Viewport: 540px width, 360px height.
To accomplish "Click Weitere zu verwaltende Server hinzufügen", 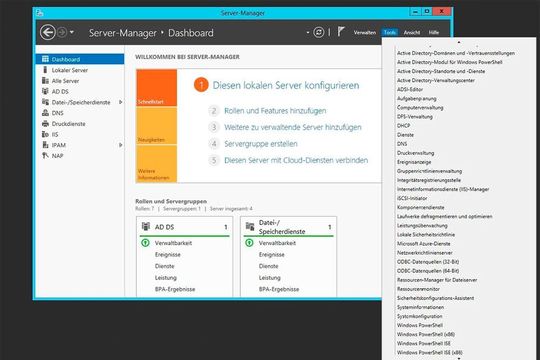I will (x=293, y=127).
